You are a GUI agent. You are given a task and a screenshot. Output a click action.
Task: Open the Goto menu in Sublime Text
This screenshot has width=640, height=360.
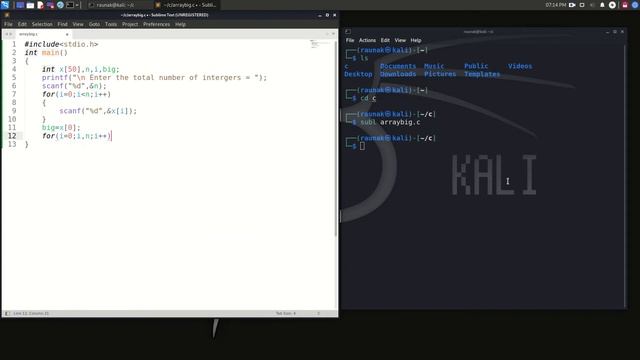point(94,24)
